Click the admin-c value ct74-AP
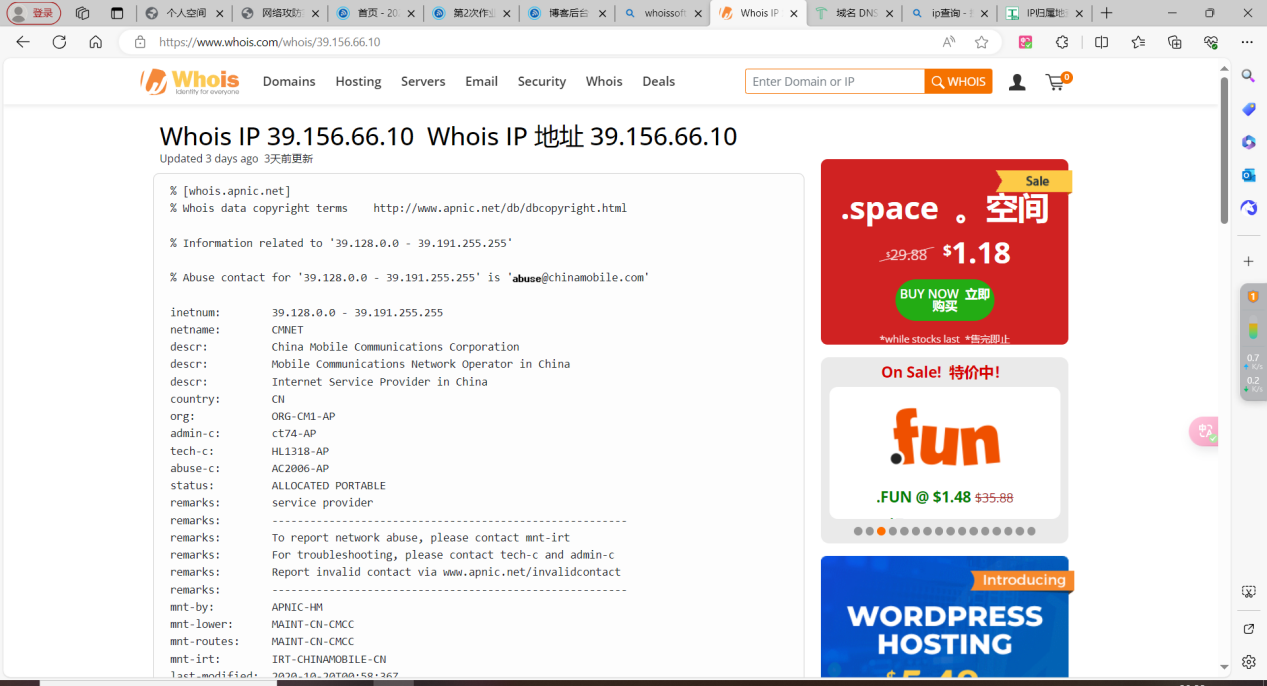Image resolution: width=1267 pixels, height=686 pixels. click(294, 433)
